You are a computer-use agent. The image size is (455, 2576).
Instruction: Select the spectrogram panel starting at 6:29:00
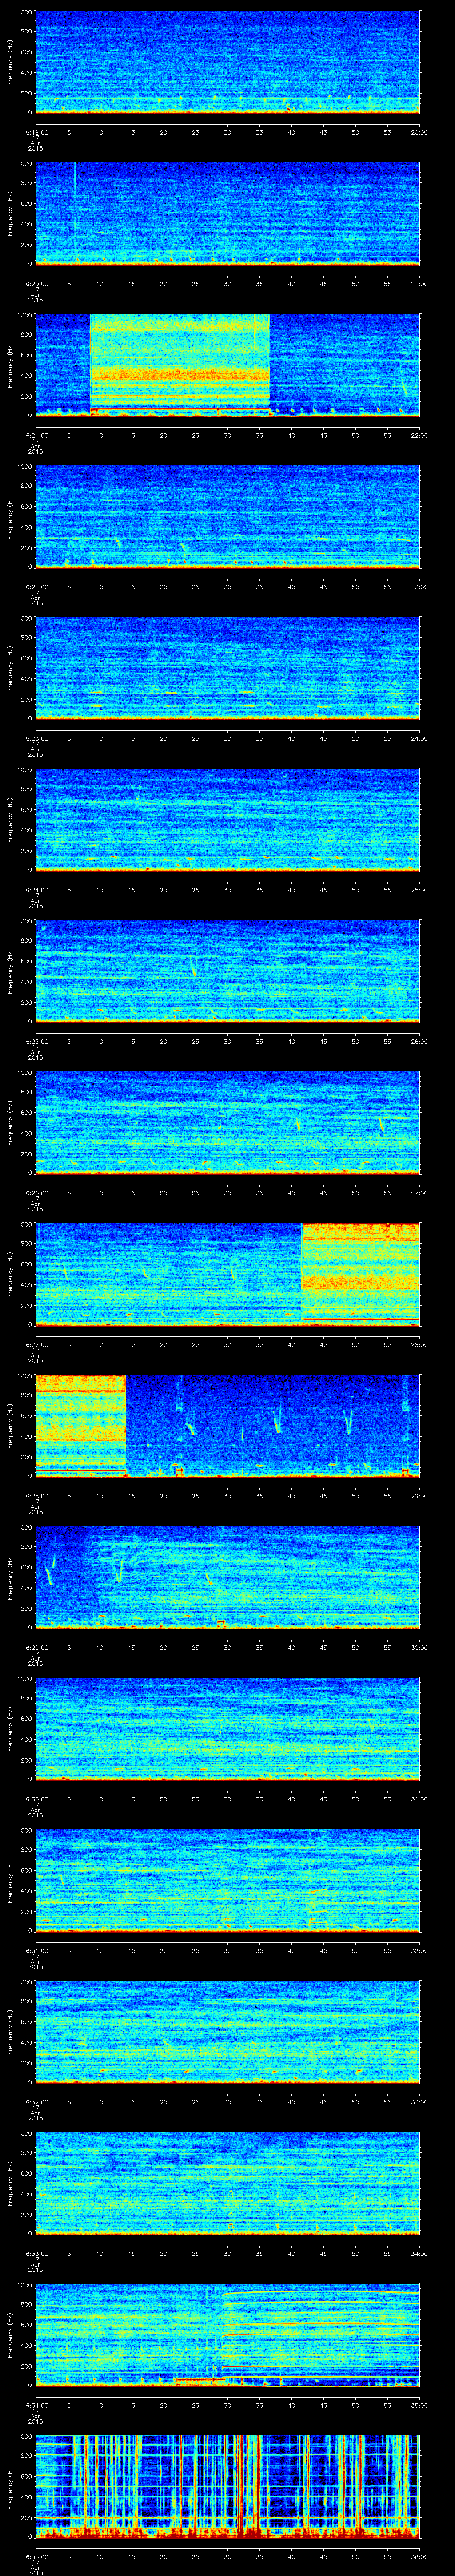[x=227, y=1577]
